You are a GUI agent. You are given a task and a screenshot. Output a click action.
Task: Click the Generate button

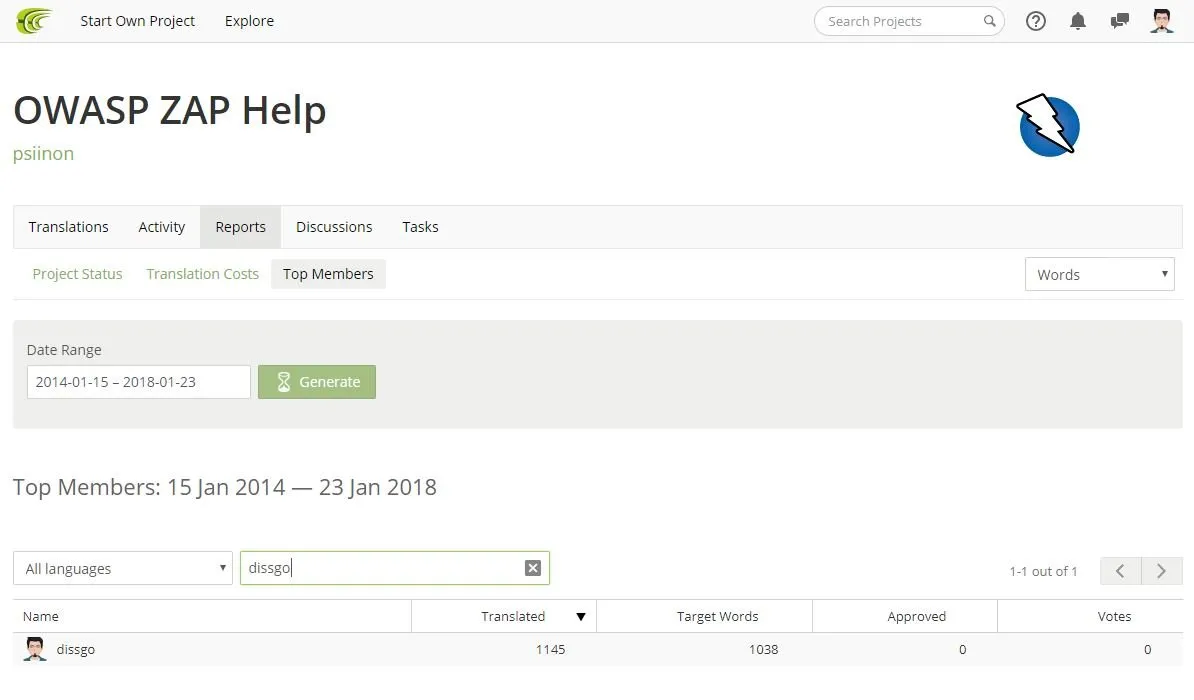point(317,382)
